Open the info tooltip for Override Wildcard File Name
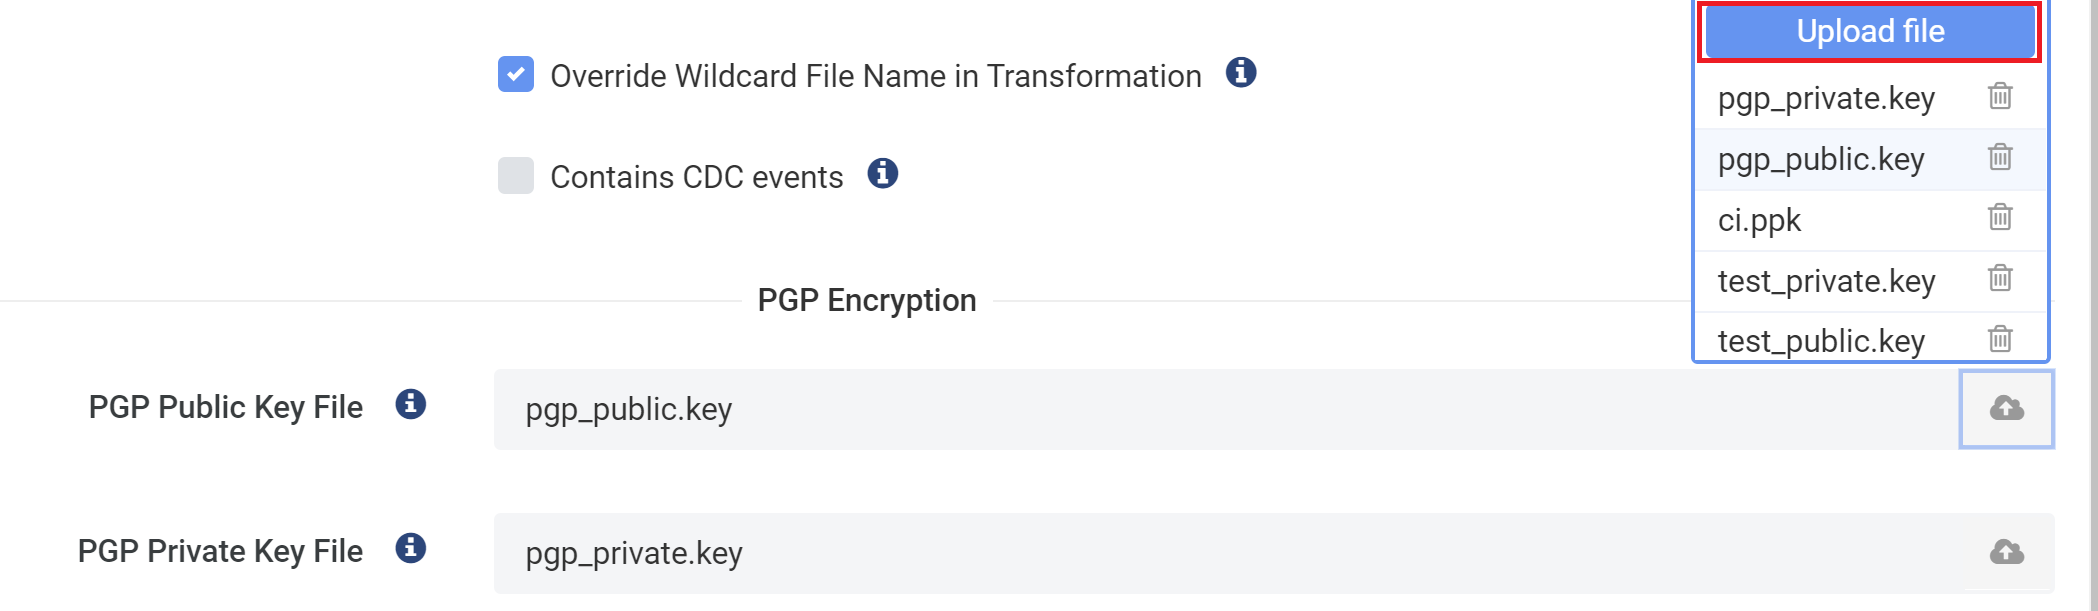The height and width of the screenshot is (611, 2098). tap(1243, 73)
